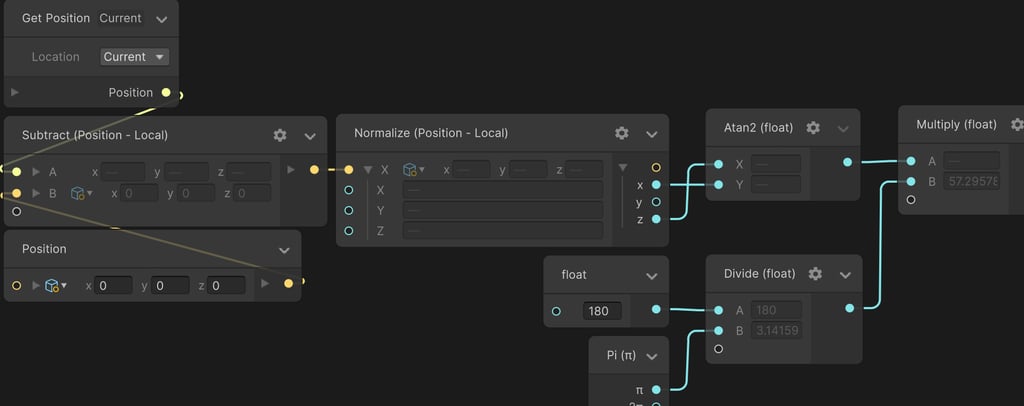
Task: Click Divide A input port
Action: pos(718,310)
